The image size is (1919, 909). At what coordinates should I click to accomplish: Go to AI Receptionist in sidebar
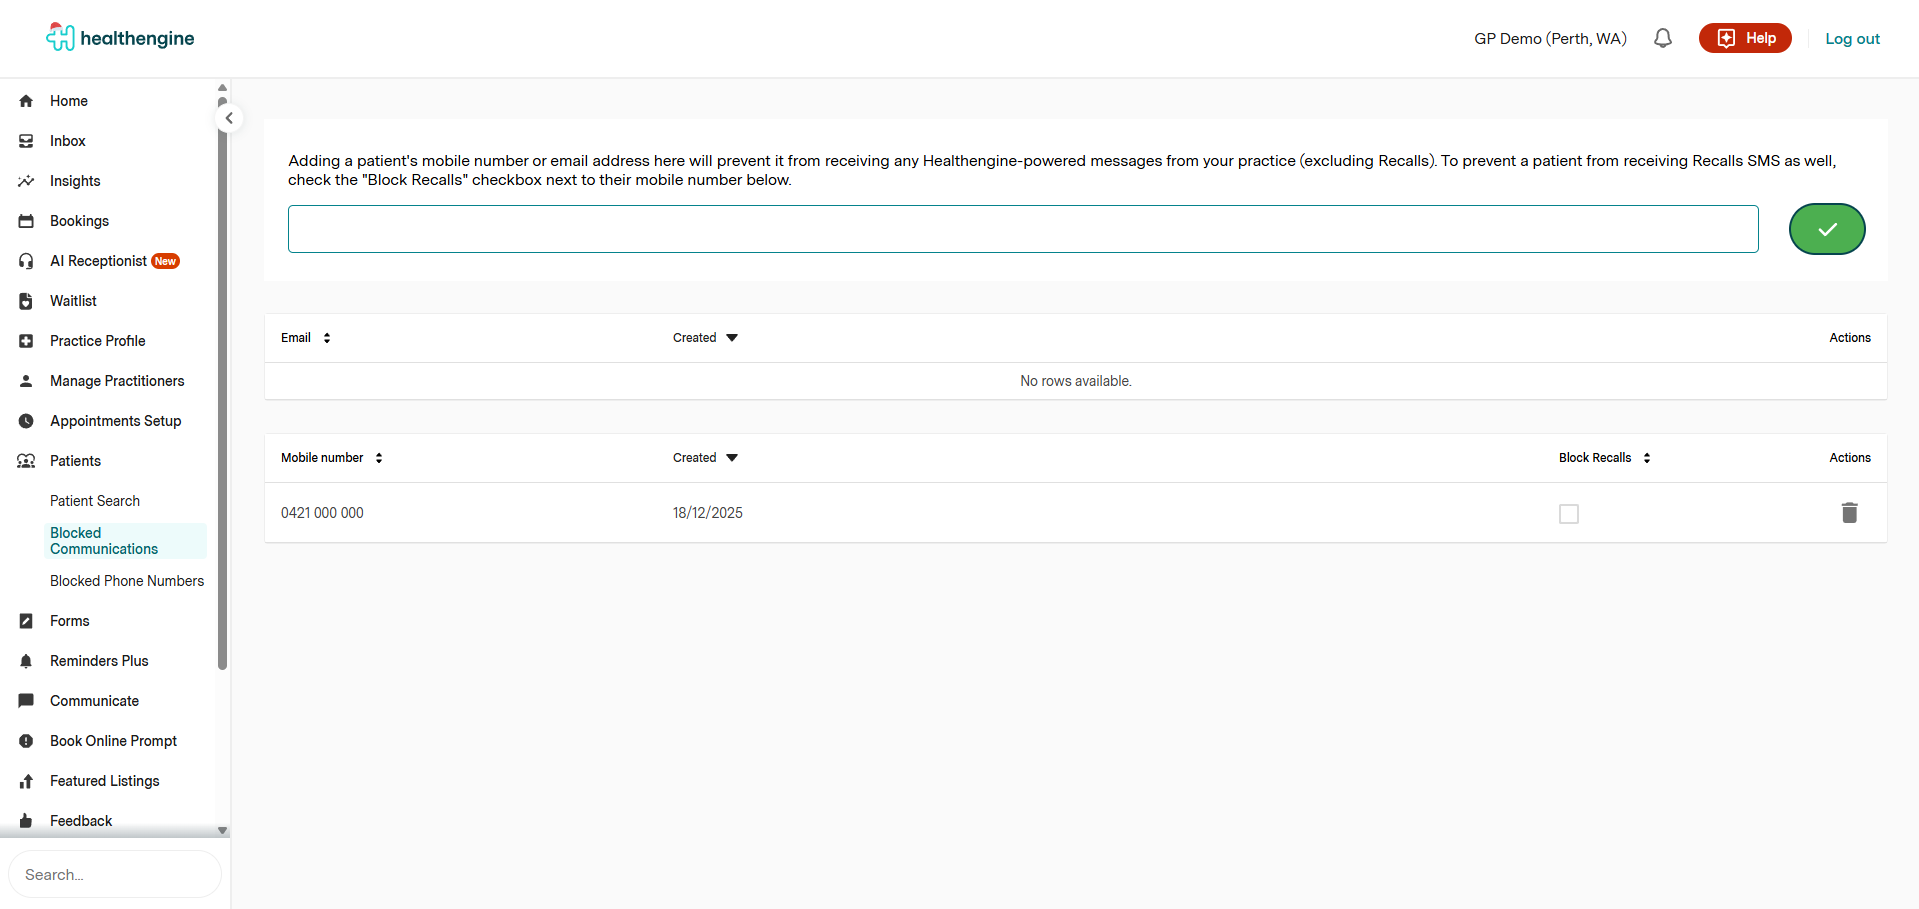(98, 261)
